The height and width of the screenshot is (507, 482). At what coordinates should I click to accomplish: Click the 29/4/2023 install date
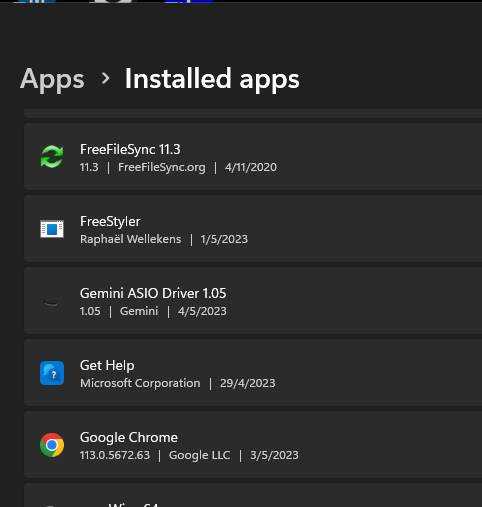(x=248, y=383)
